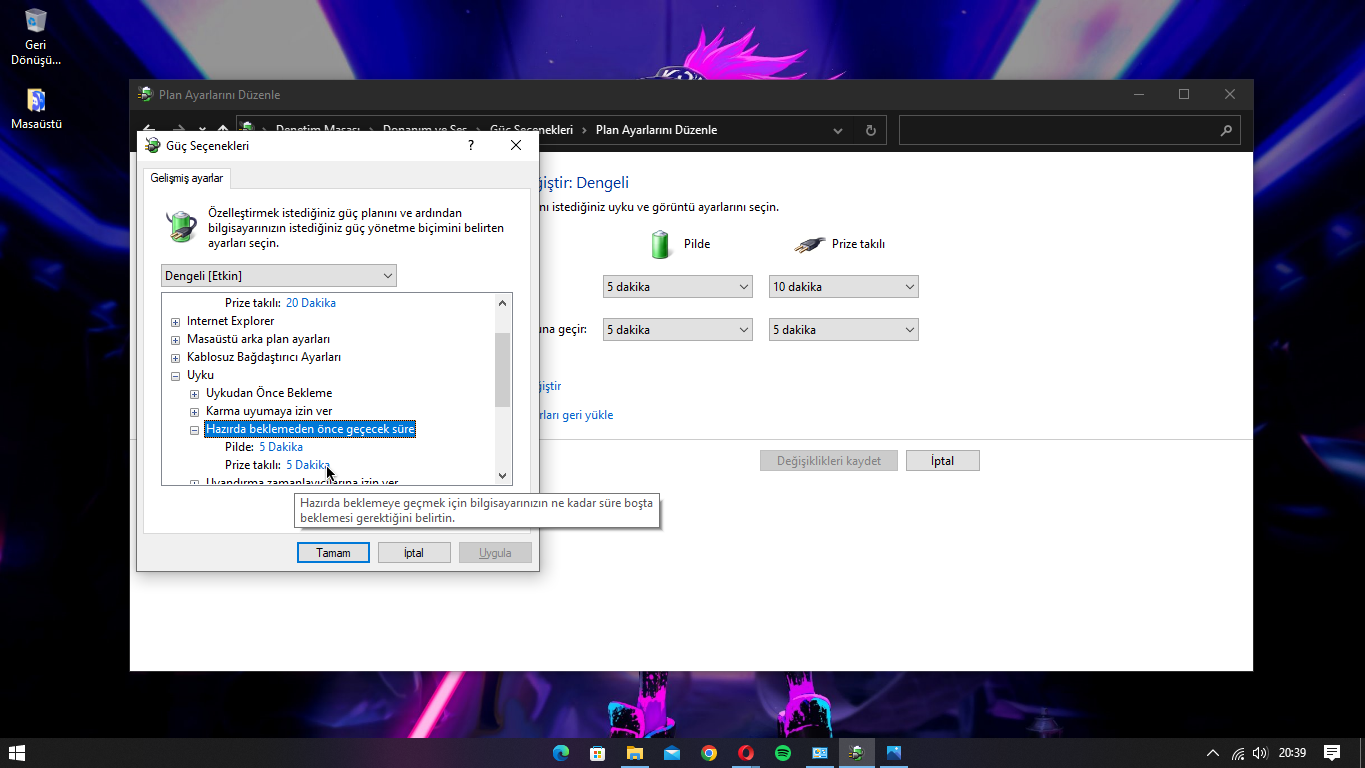Click the Prize takılı power plug icon

pyautogui.click(x=809, y=244)
